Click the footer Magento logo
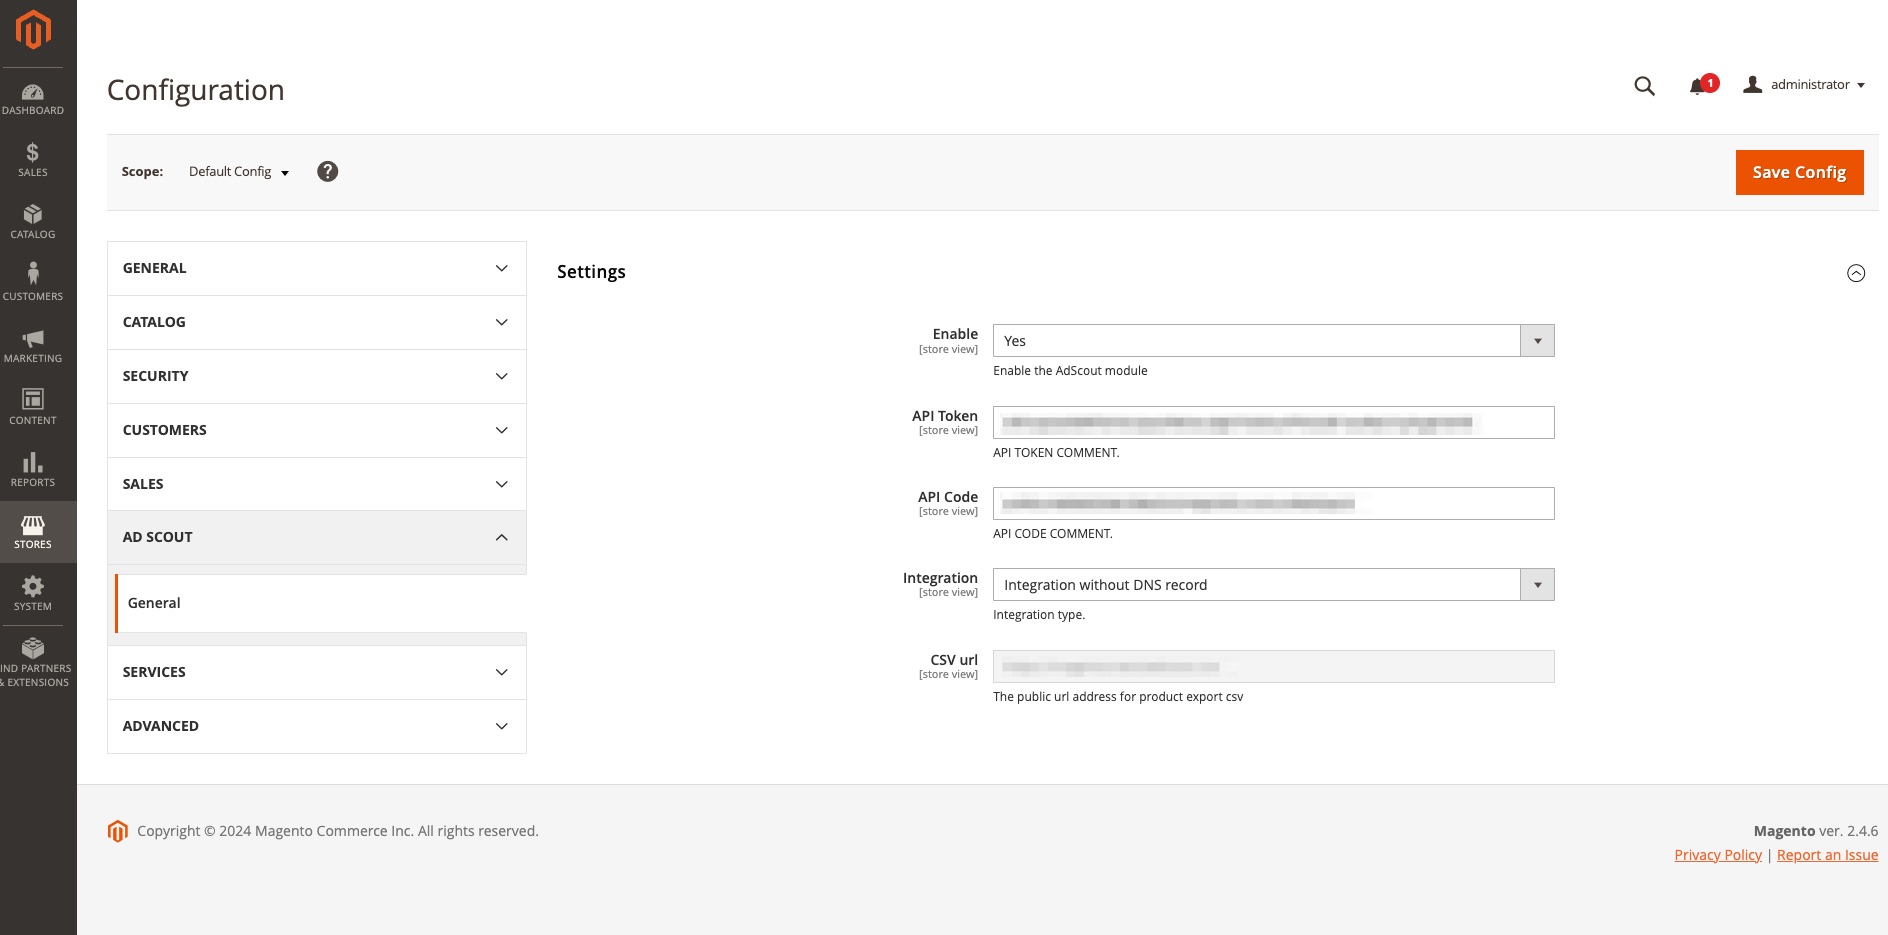 [118, 831]
